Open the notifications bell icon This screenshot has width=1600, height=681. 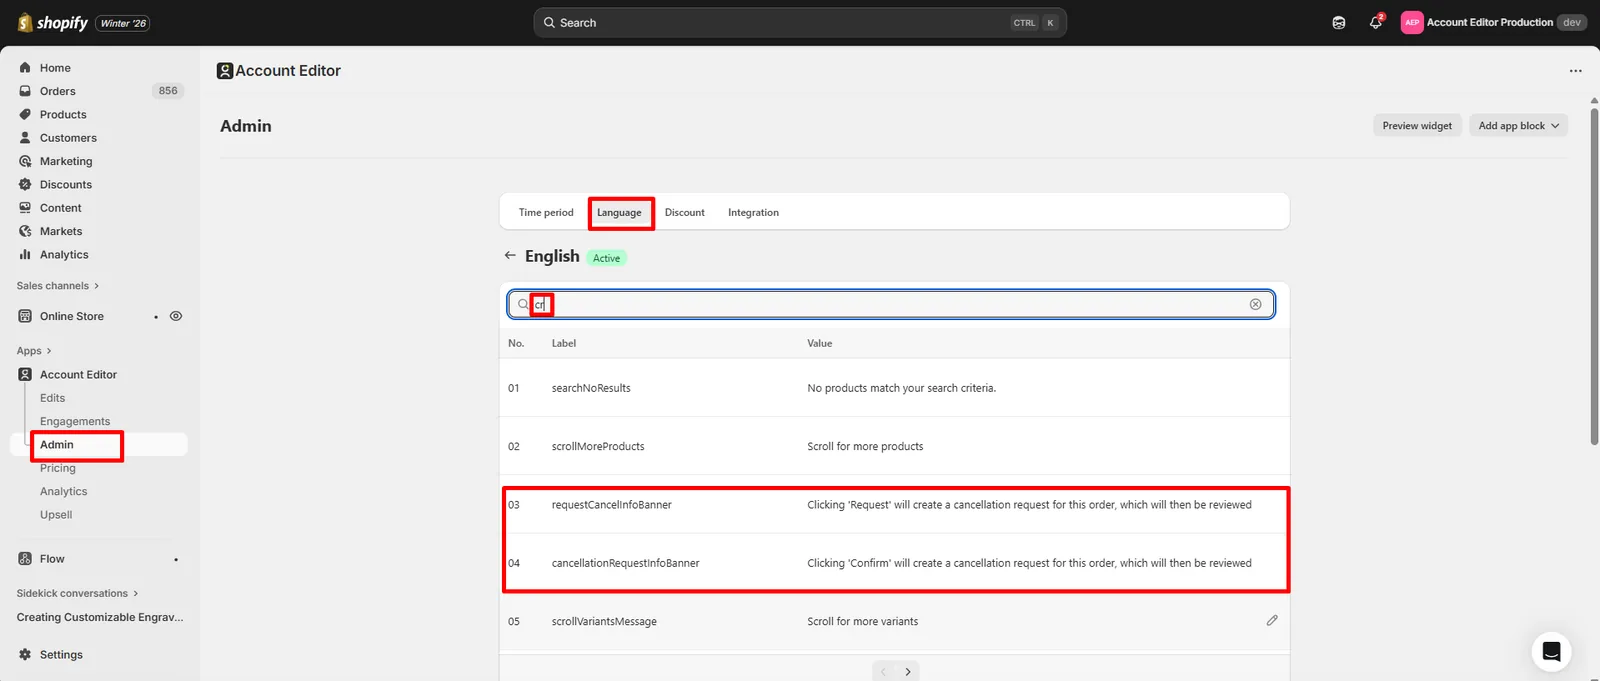point(1376,22)
